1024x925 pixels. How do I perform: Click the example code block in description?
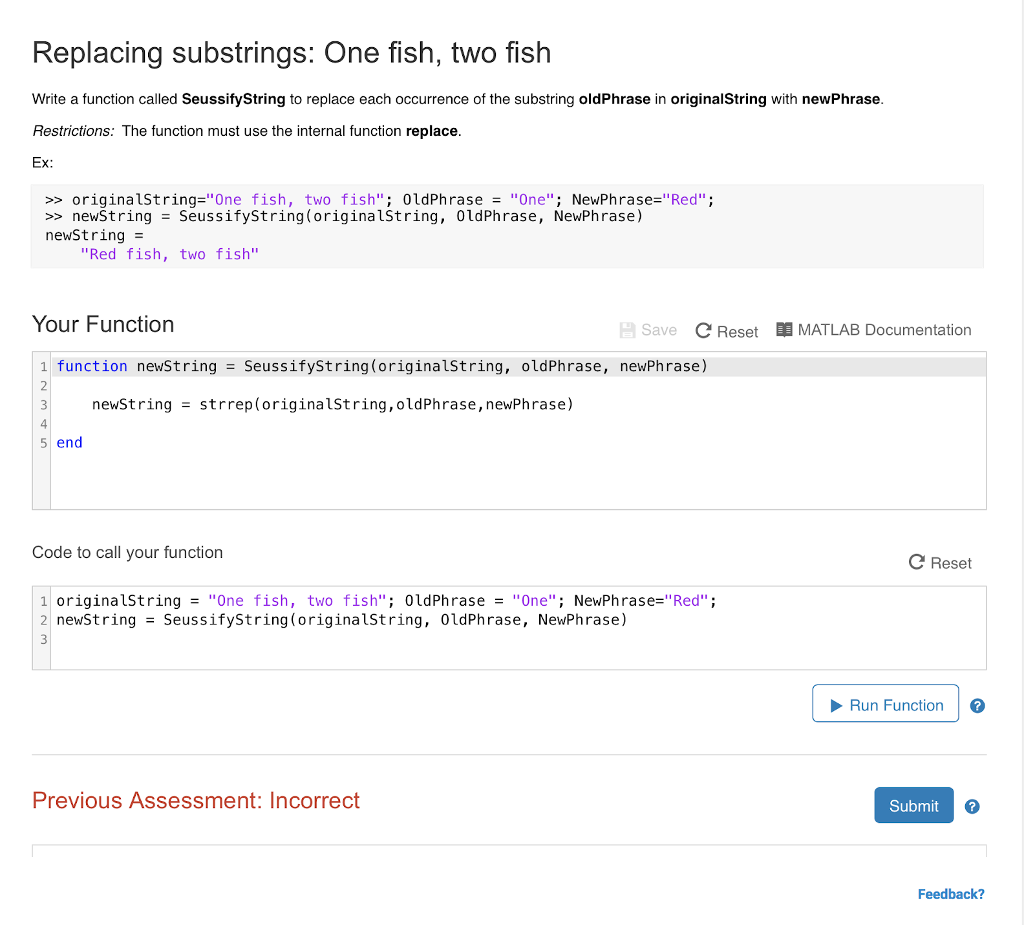[x=506, y=226]
